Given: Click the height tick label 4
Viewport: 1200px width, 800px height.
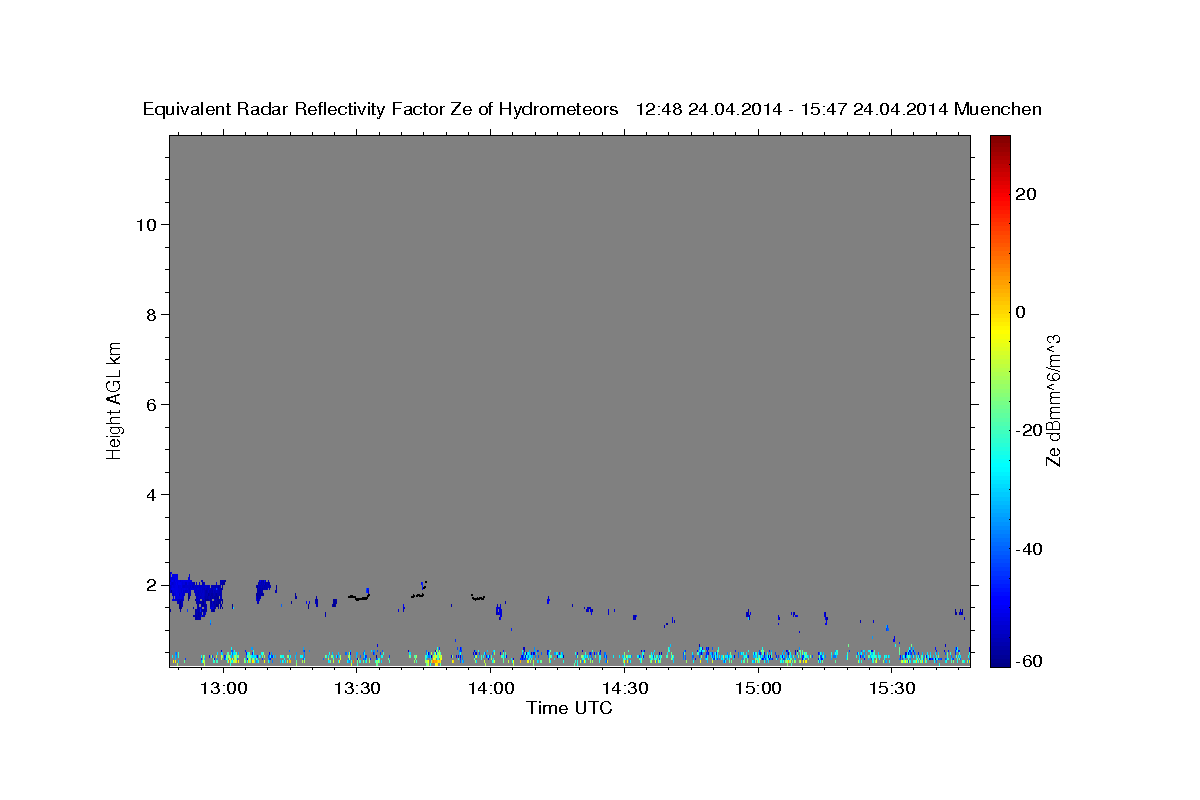Looking at the screenshot, I should pos(152,494).
